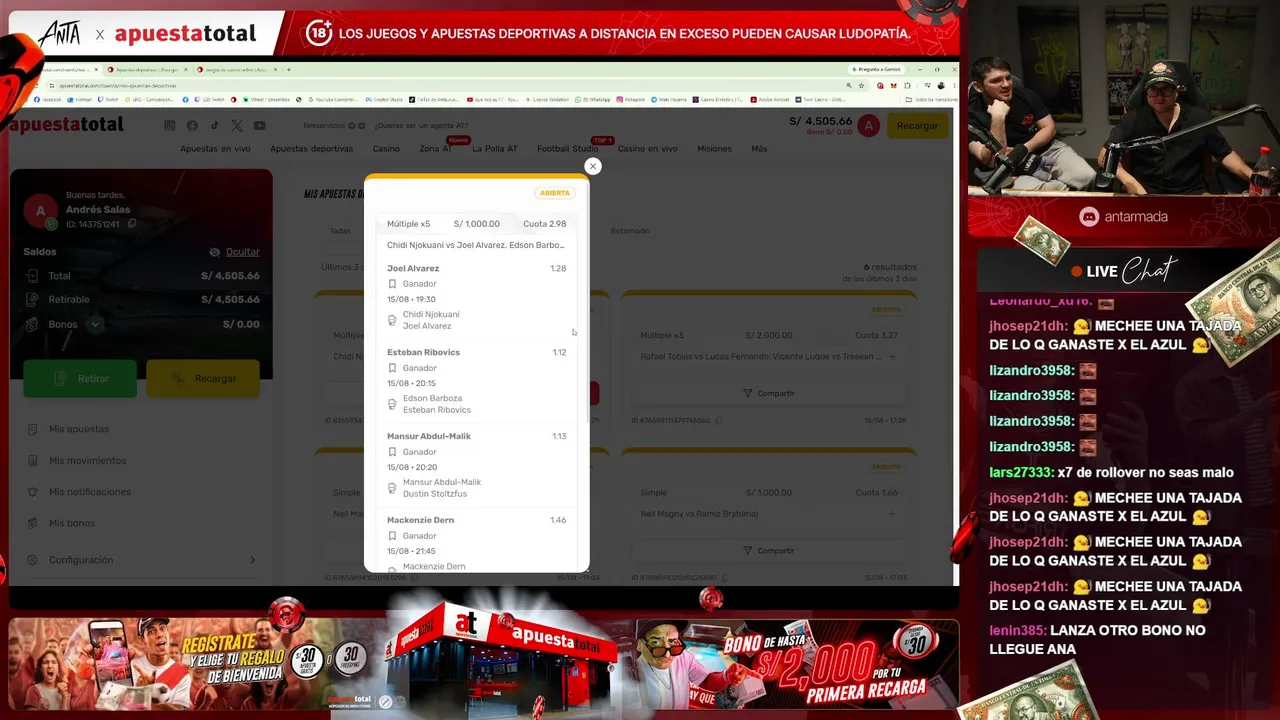This screenshot has width=1280, height=720.
Task: Open the Mis apuestas link
Action: (79, 429)
